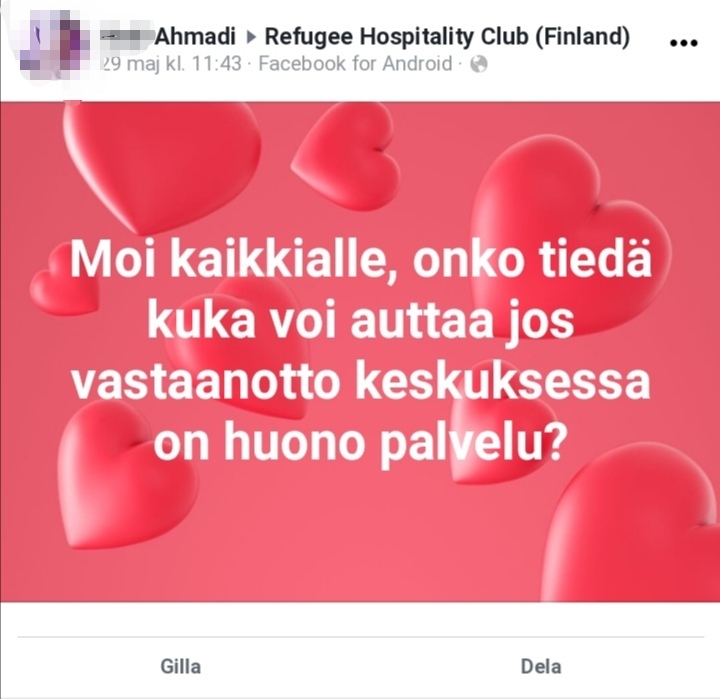Click the blurred first name before Ahmadi
The height and width of the screenshot is (699, 720).
click(127, 37)
